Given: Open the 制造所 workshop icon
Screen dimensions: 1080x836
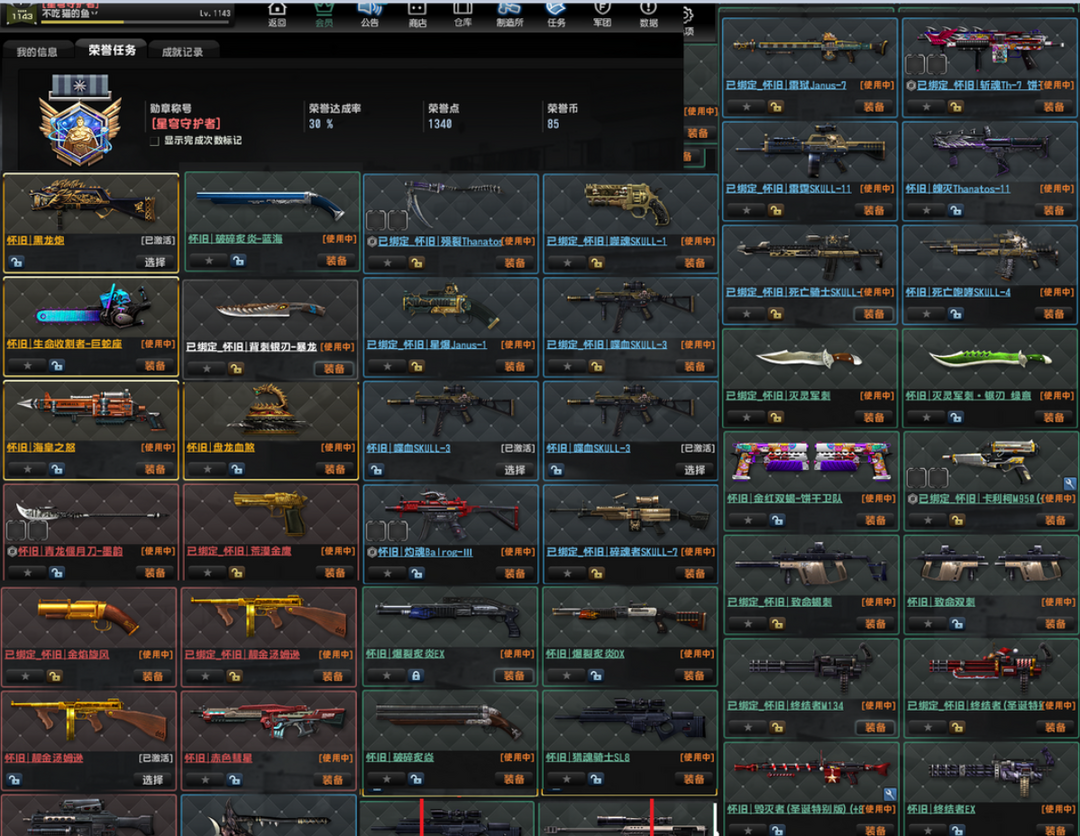Looking at the screenshot, I should tap(510, 14).
